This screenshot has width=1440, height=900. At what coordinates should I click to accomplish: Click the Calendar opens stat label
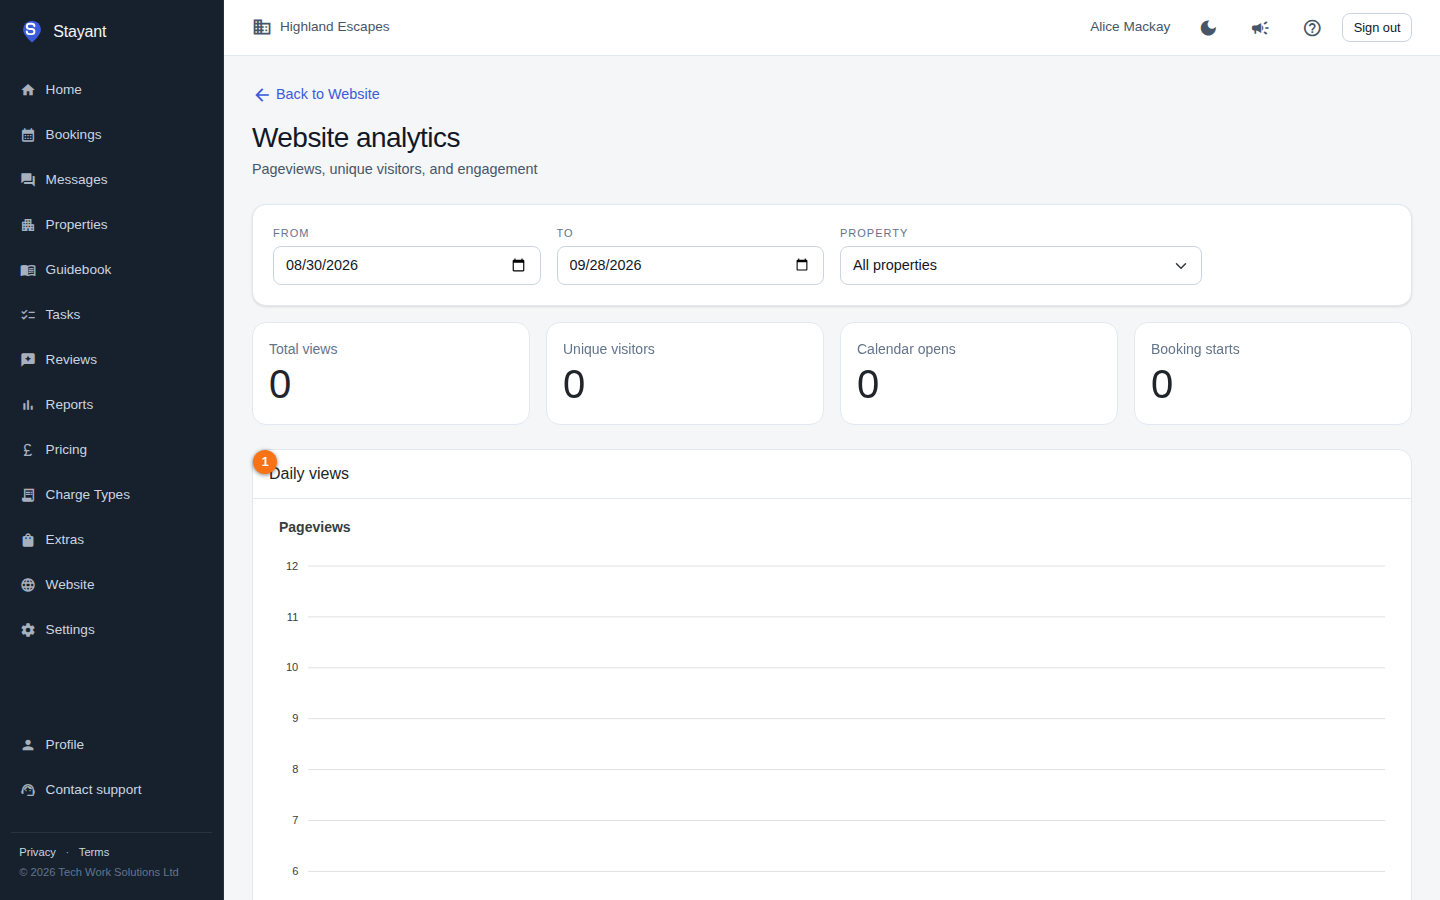point(906,349)
